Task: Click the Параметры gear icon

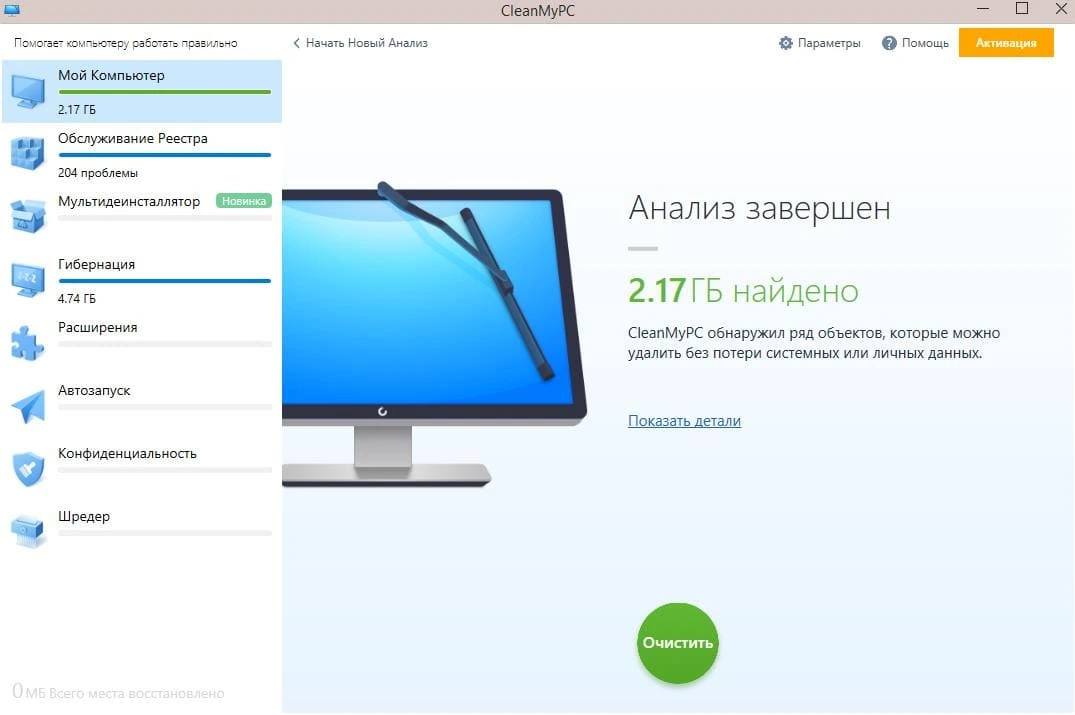Action: pyautogui.click(x=786, y=43)
